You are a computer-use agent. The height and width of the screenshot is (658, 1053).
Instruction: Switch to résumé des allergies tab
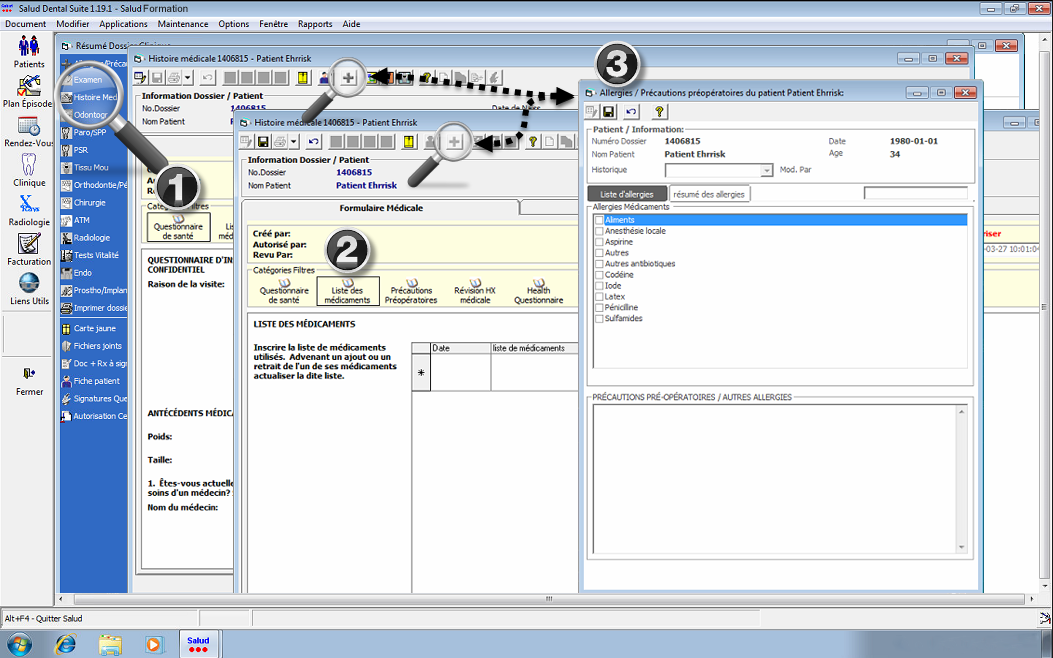pos(709,194)
